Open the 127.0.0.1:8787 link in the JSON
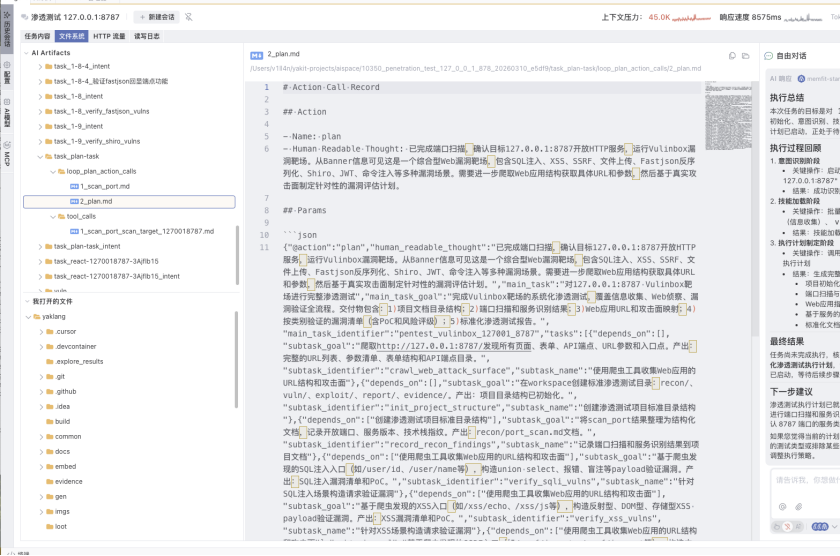Viewport: 840px width, 556px height. tap(454, 346)
